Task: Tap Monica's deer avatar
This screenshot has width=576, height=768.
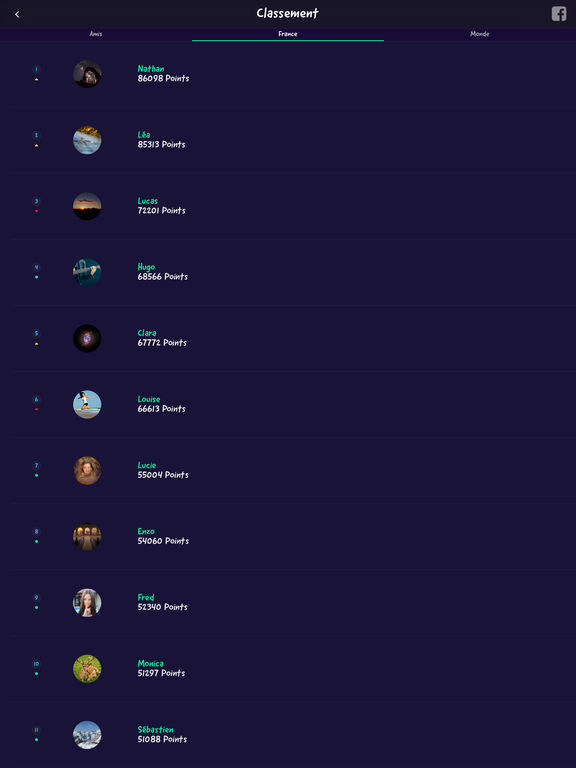Action: [x=87, y=669]
